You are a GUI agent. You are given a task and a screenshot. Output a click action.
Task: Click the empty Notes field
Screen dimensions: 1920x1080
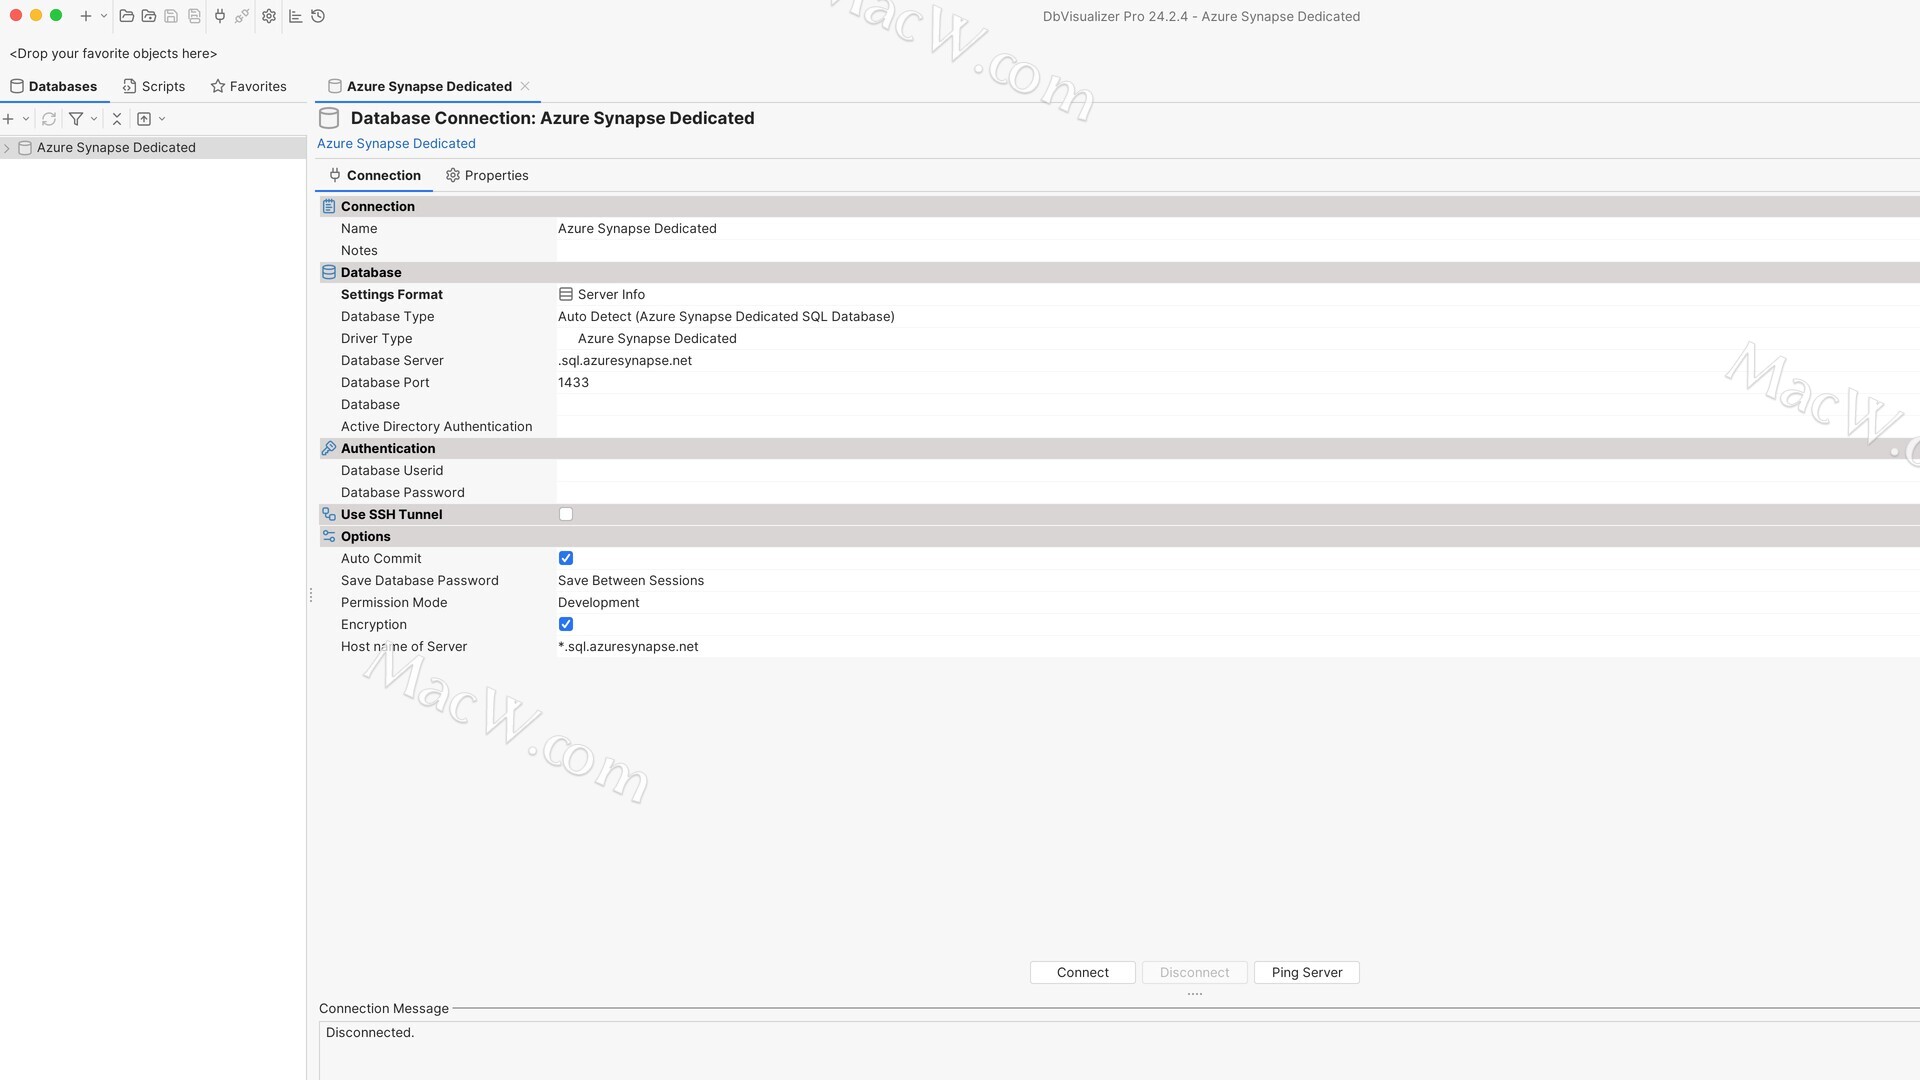[1238, 250]
